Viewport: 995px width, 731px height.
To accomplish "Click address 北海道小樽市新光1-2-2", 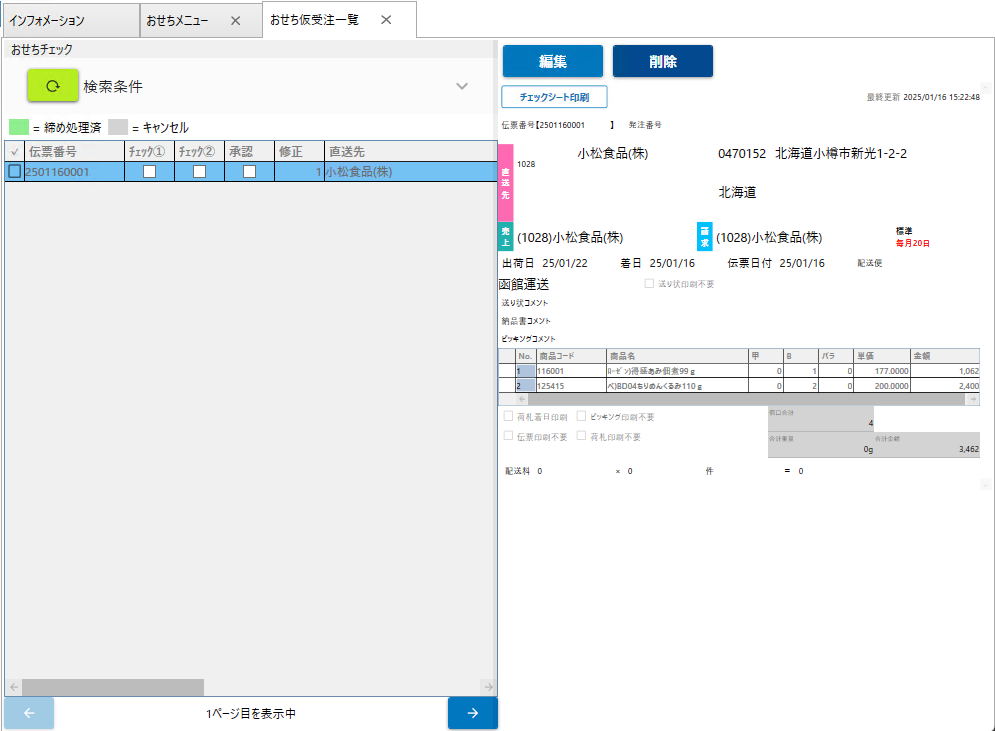I will tap(841, 154).
